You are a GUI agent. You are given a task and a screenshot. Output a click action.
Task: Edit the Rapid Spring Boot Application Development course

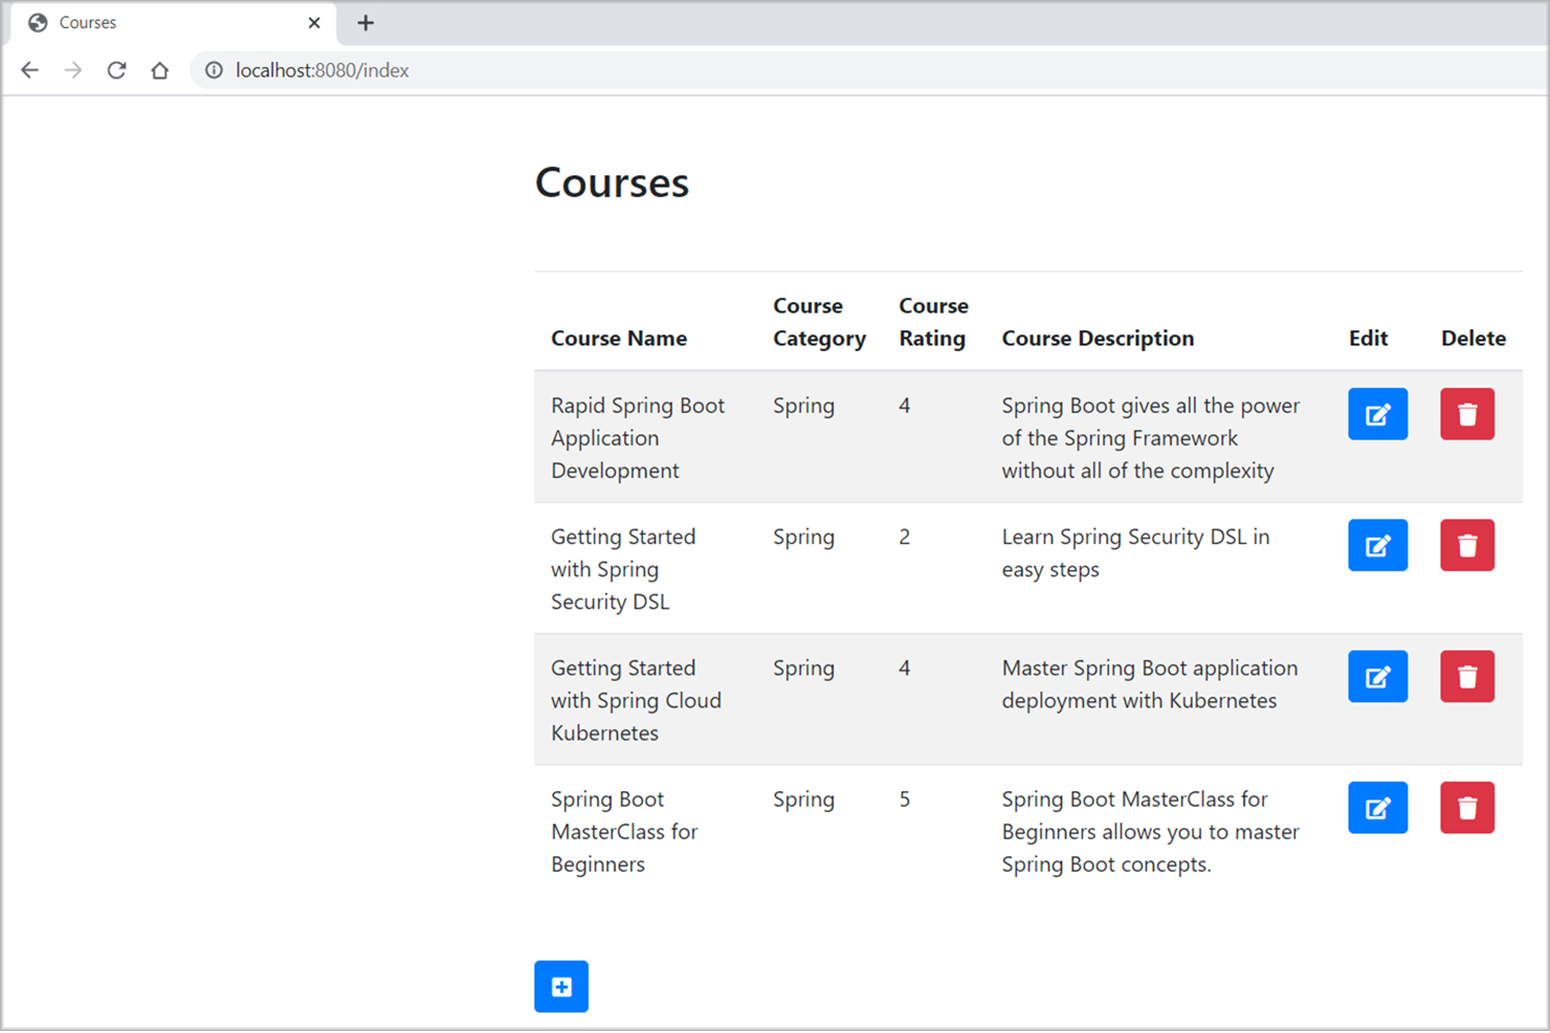pyautogui.click(x=1377, y=414)
